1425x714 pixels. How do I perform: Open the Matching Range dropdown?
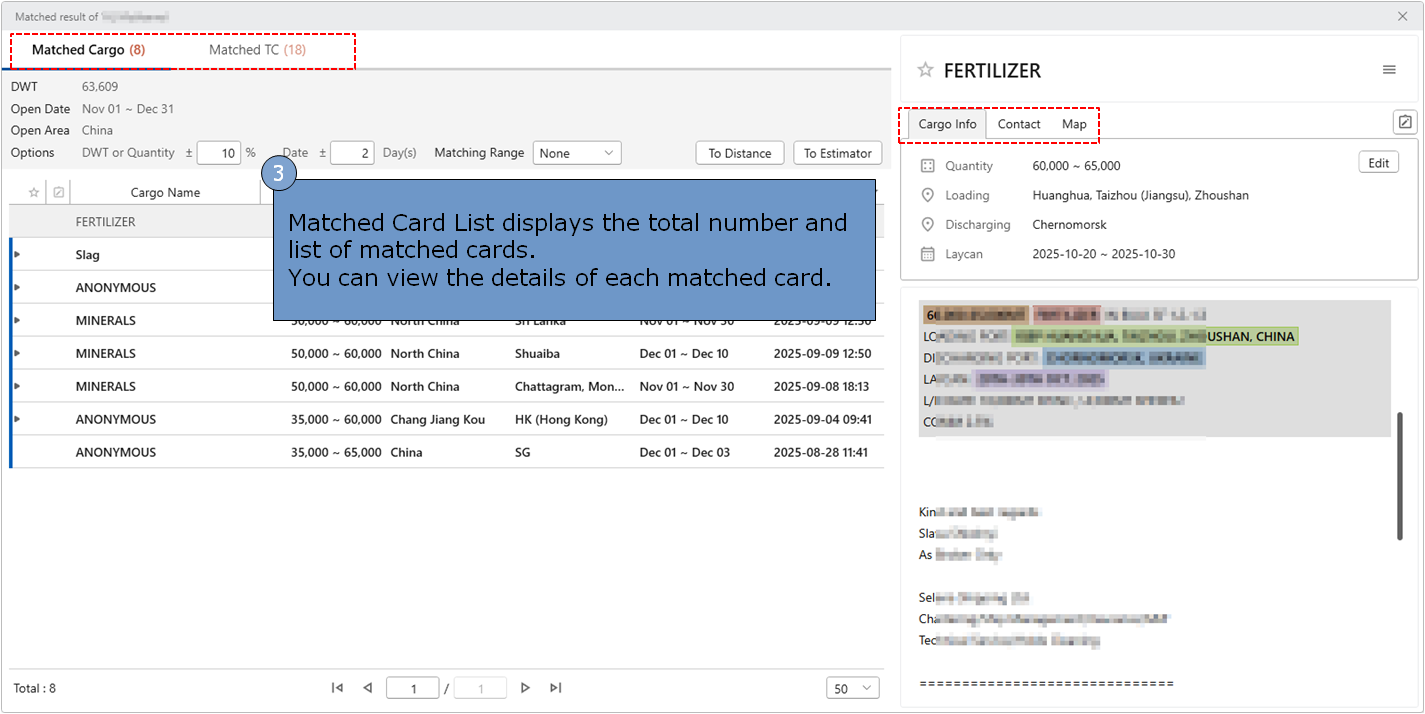point(577,153)
